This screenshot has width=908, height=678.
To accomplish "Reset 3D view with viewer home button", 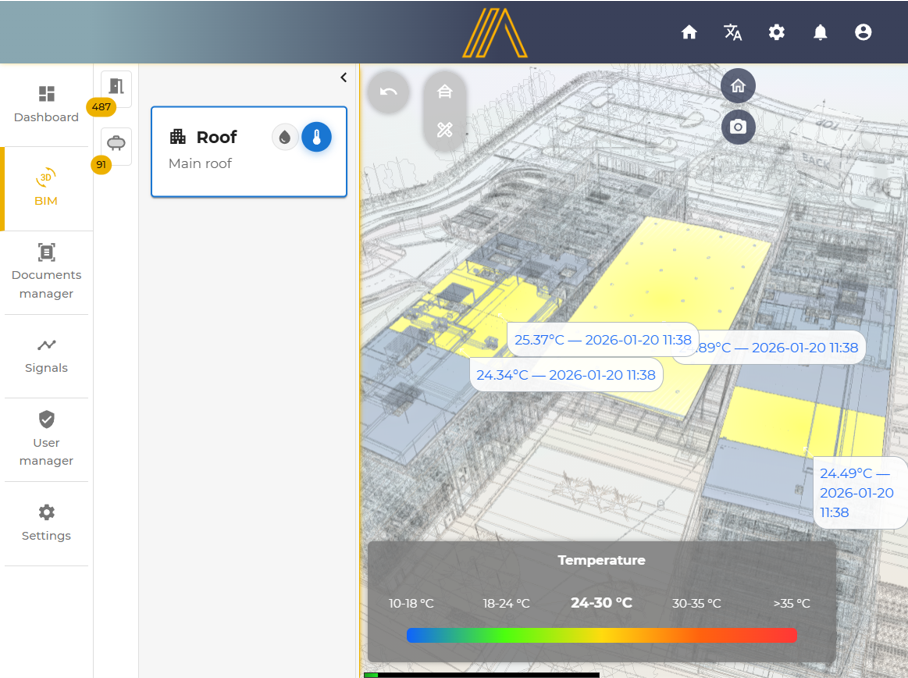I will pyautogui.click(x=738, y=86).
